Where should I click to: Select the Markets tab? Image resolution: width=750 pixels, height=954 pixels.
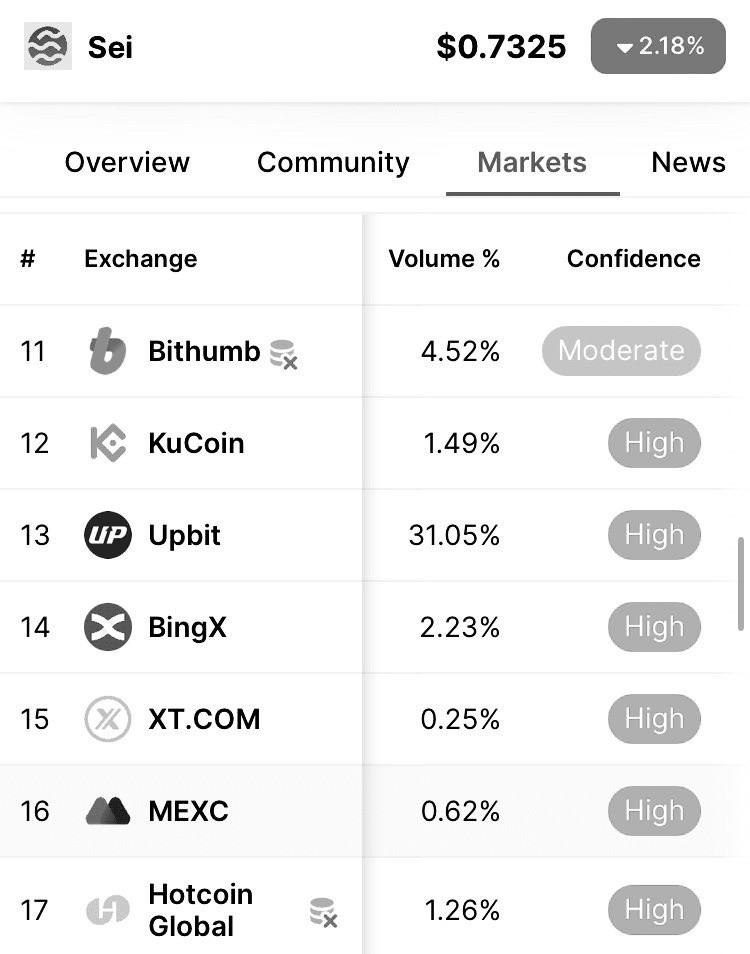532,162
